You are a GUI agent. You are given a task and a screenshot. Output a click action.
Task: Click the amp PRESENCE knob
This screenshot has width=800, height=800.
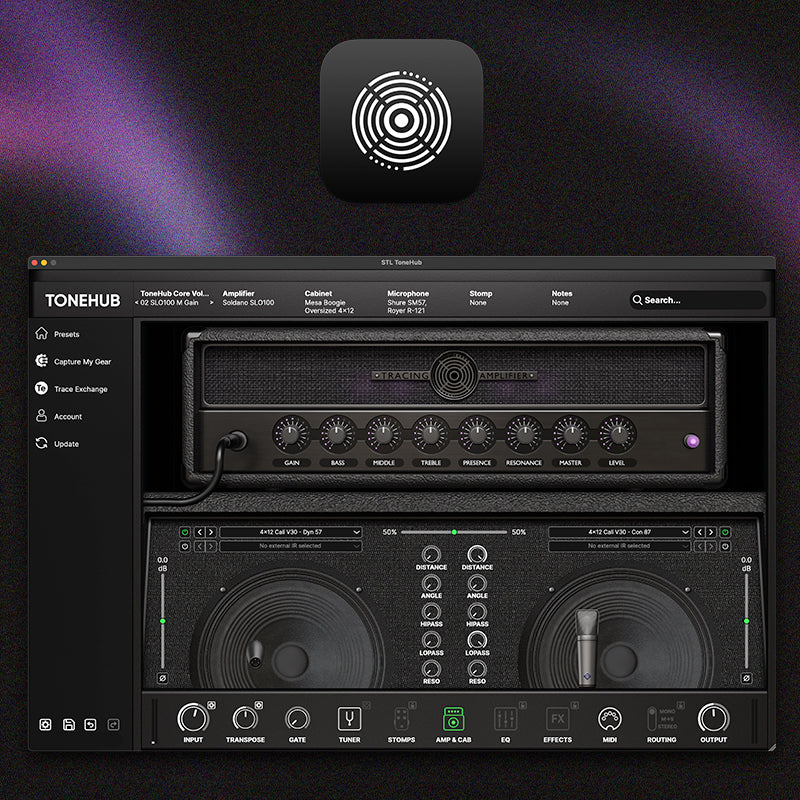tap(477, 435)
